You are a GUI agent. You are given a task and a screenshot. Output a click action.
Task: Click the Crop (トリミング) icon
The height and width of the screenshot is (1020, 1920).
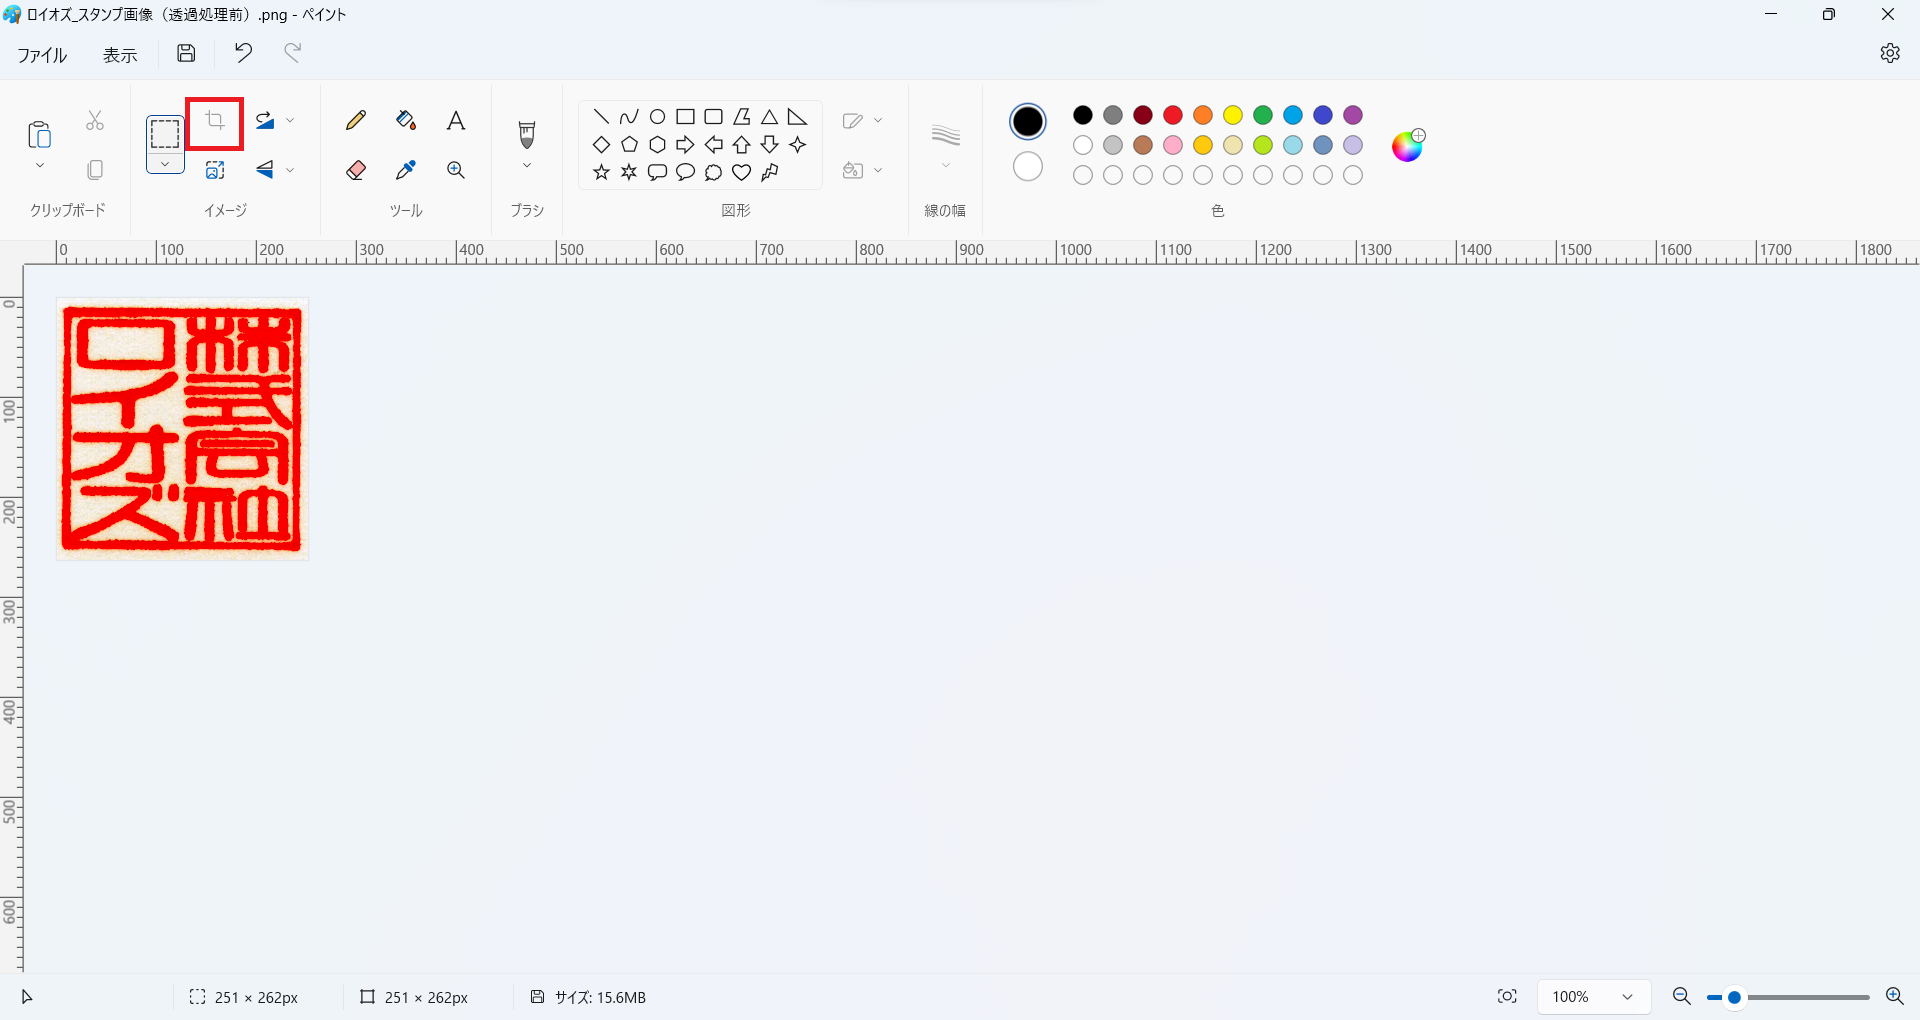tap(215, 122)
